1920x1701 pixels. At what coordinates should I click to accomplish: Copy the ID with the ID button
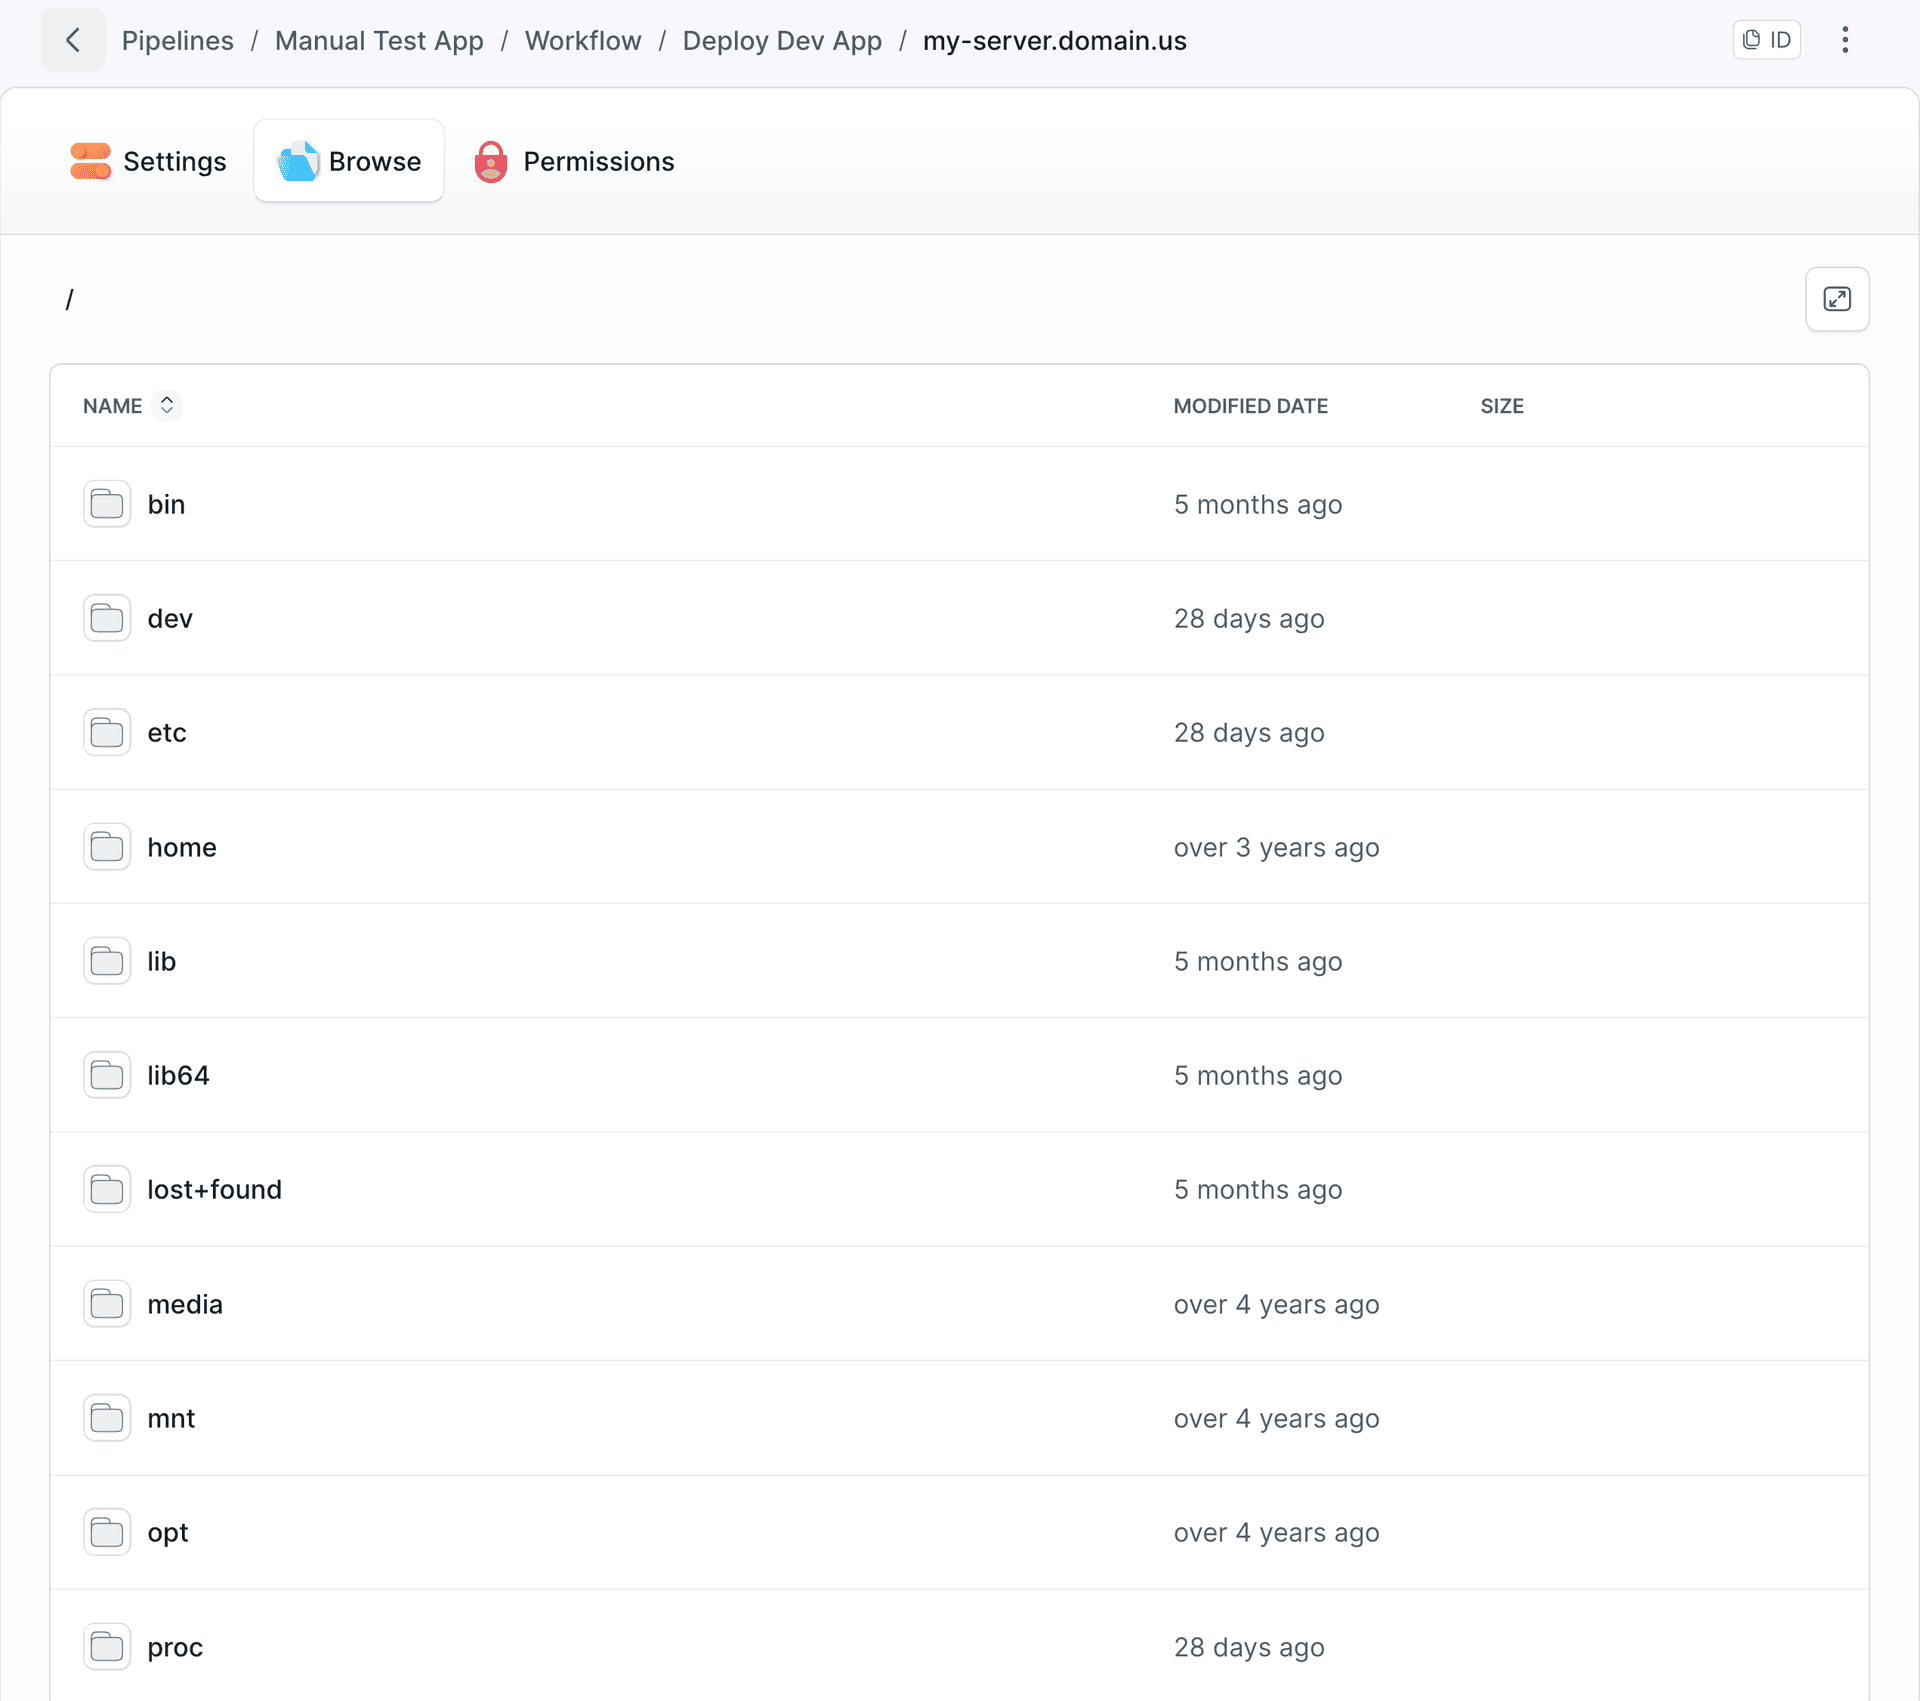[x=1767, y=40]
